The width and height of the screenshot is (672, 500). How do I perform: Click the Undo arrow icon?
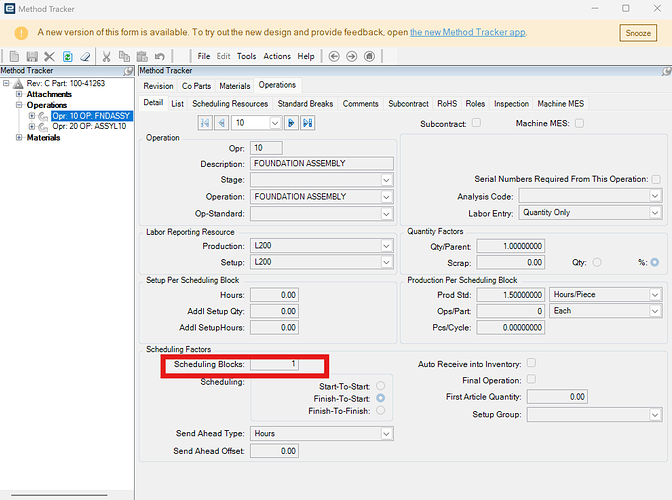159,56
